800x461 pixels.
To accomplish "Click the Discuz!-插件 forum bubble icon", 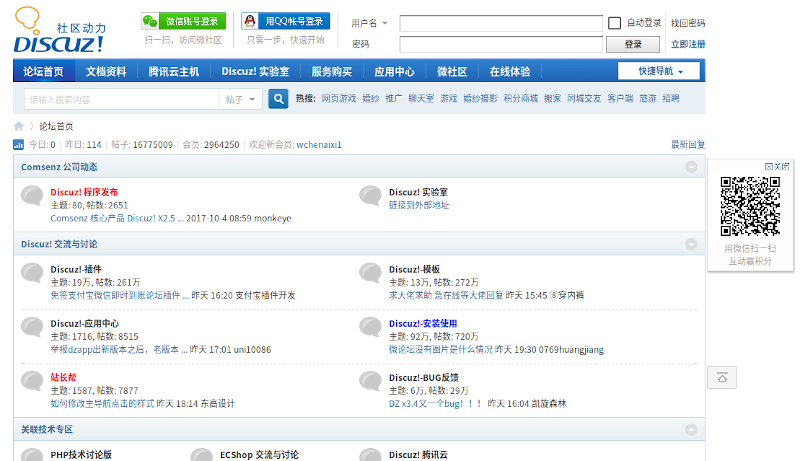I will click(x=32, y=273).
